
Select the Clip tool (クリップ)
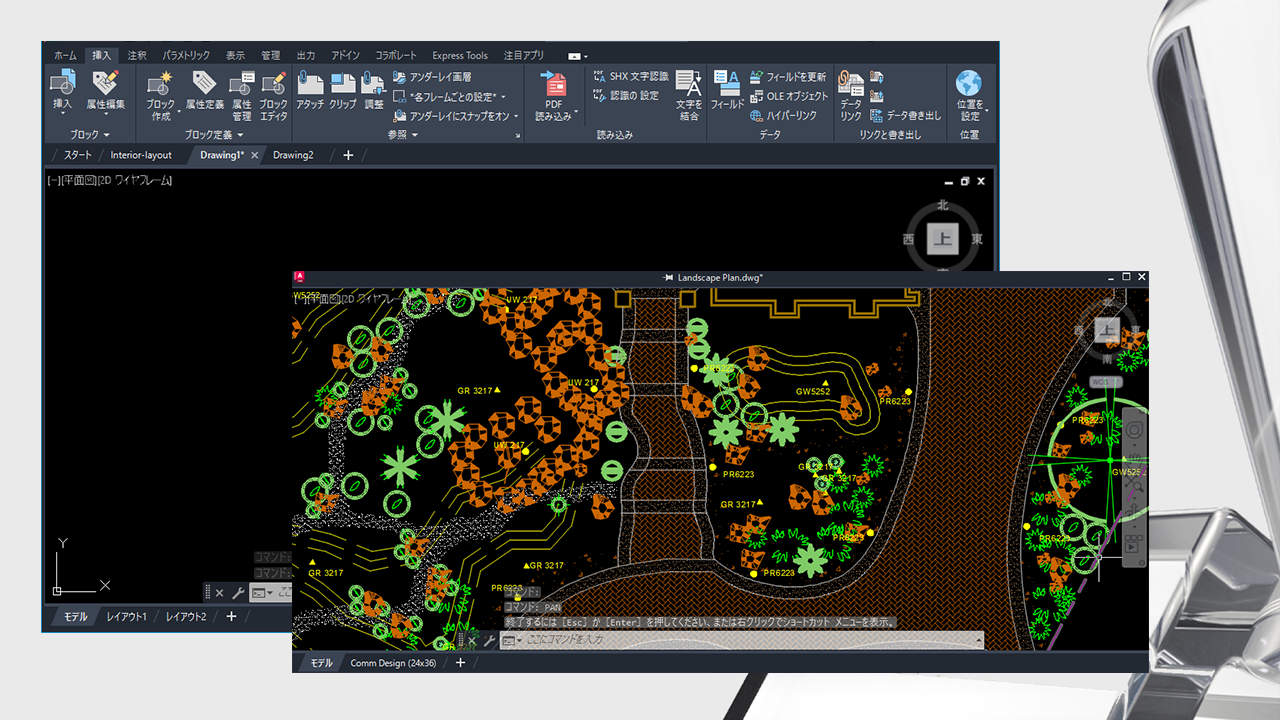(x=344, y=90)
